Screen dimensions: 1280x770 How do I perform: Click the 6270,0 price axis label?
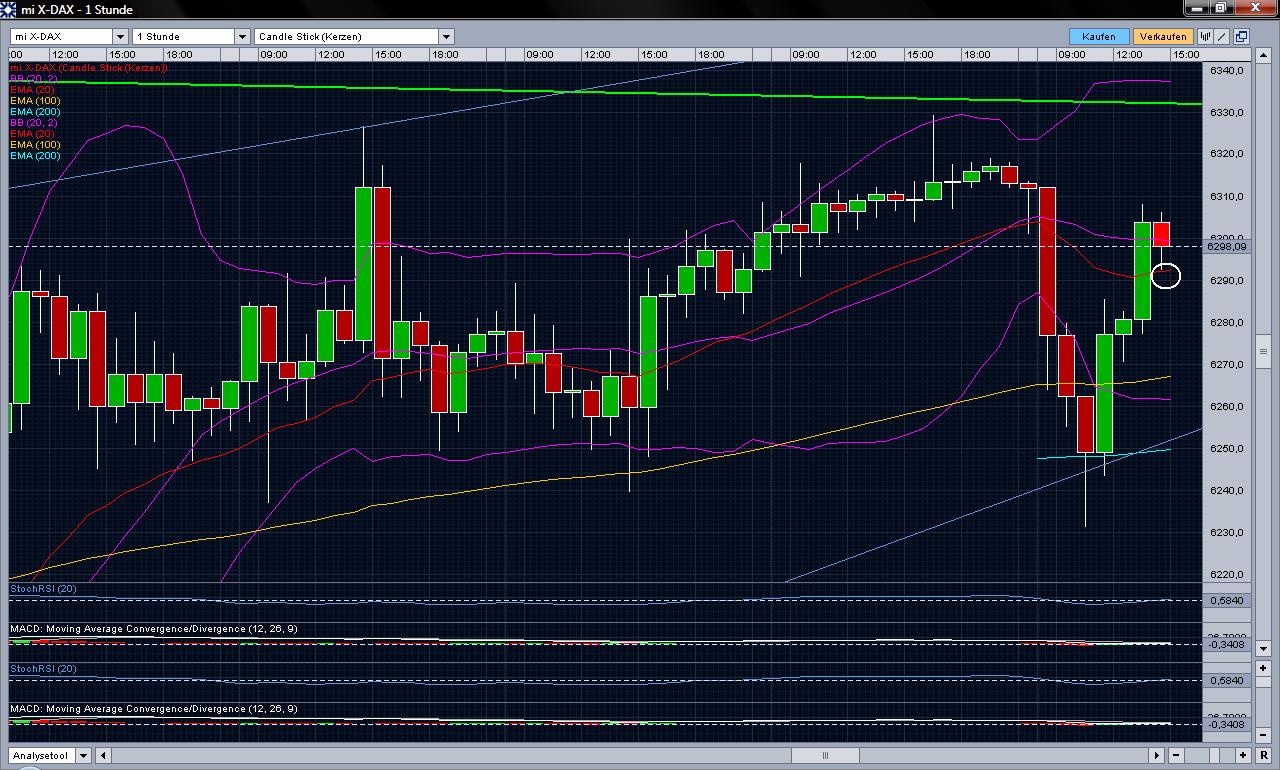(x=1226, y=364)
